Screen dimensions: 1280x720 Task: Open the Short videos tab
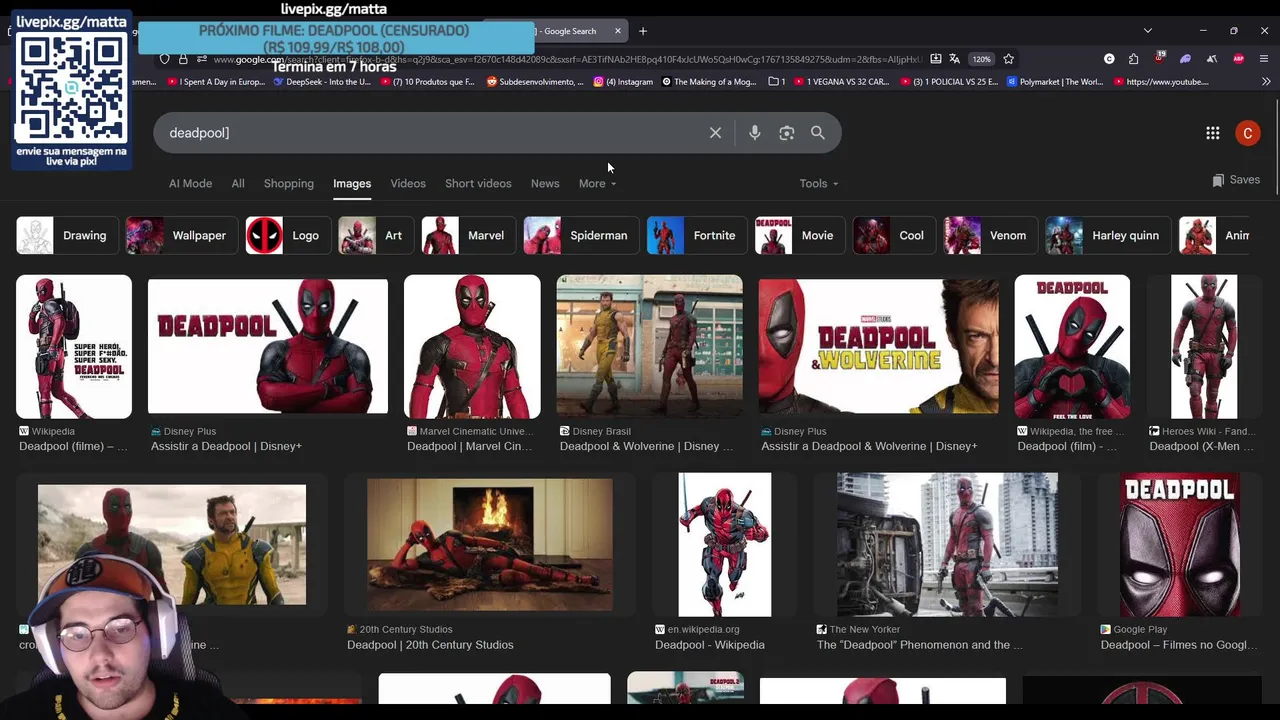click(x=478, y=184)
